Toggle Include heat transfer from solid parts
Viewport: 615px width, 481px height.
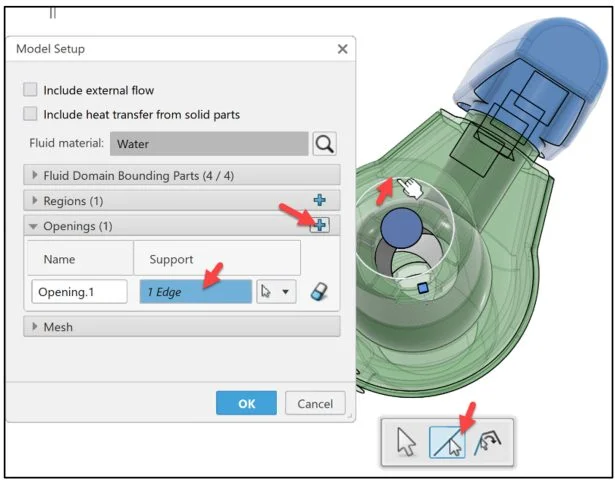31,114
